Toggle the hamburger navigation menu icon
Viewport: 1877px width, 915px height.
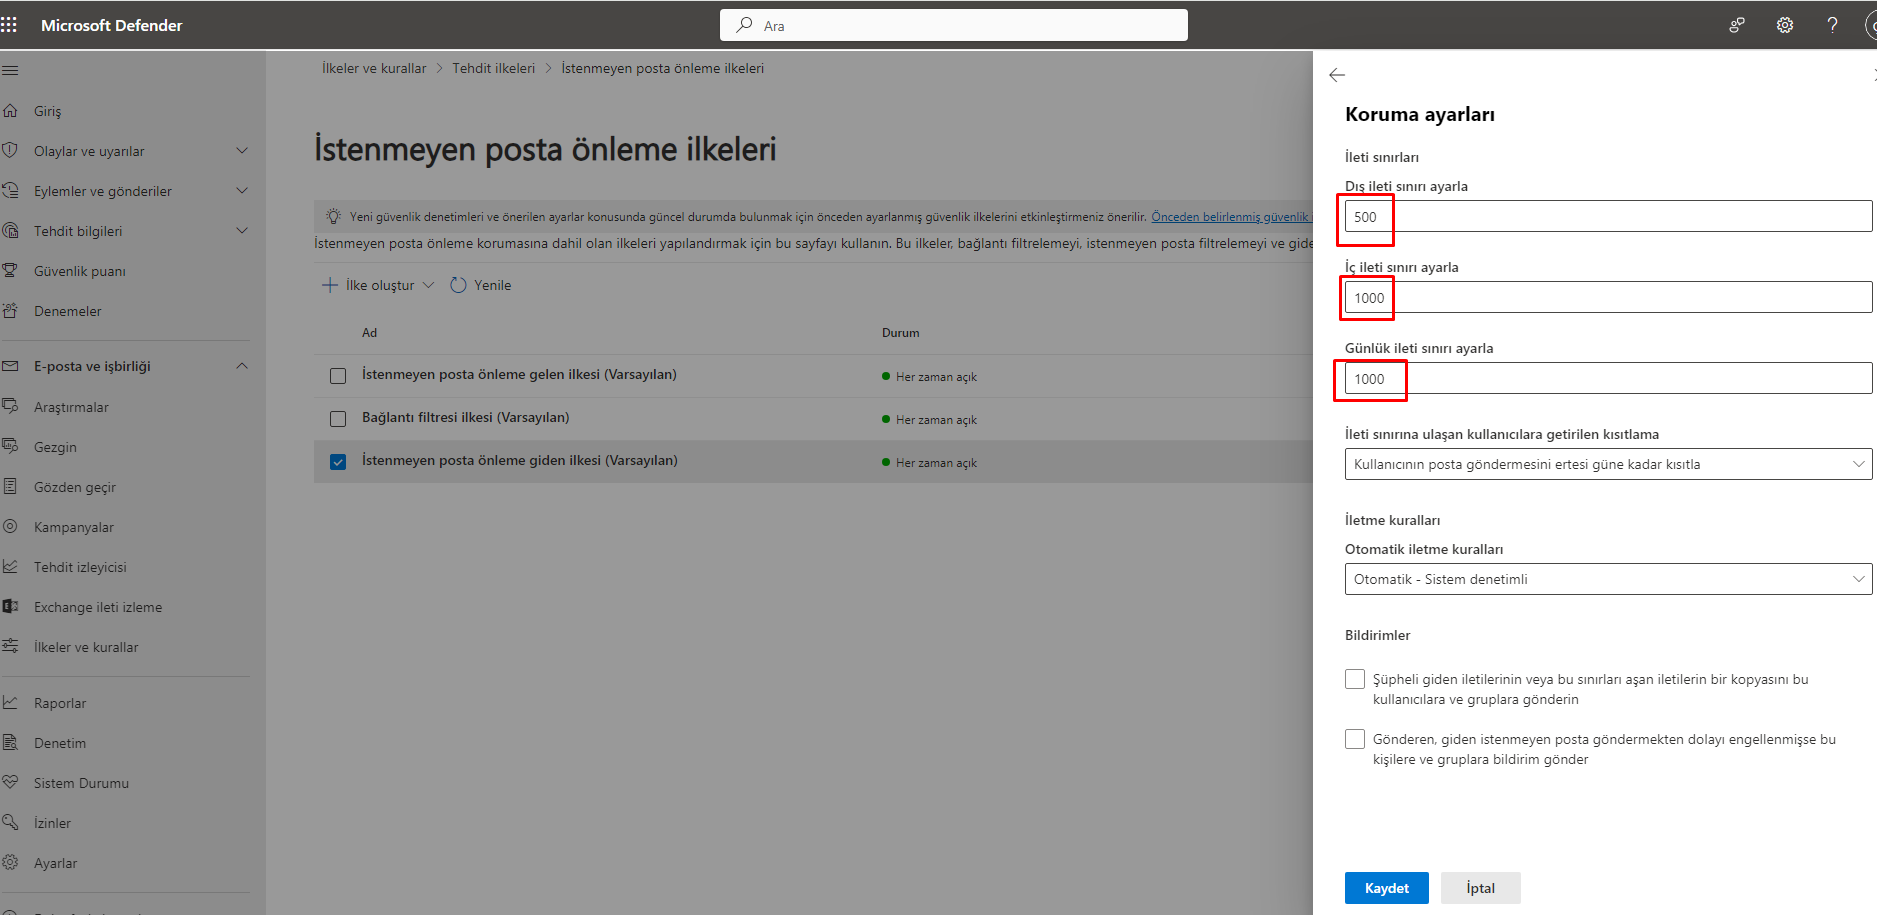10,71
